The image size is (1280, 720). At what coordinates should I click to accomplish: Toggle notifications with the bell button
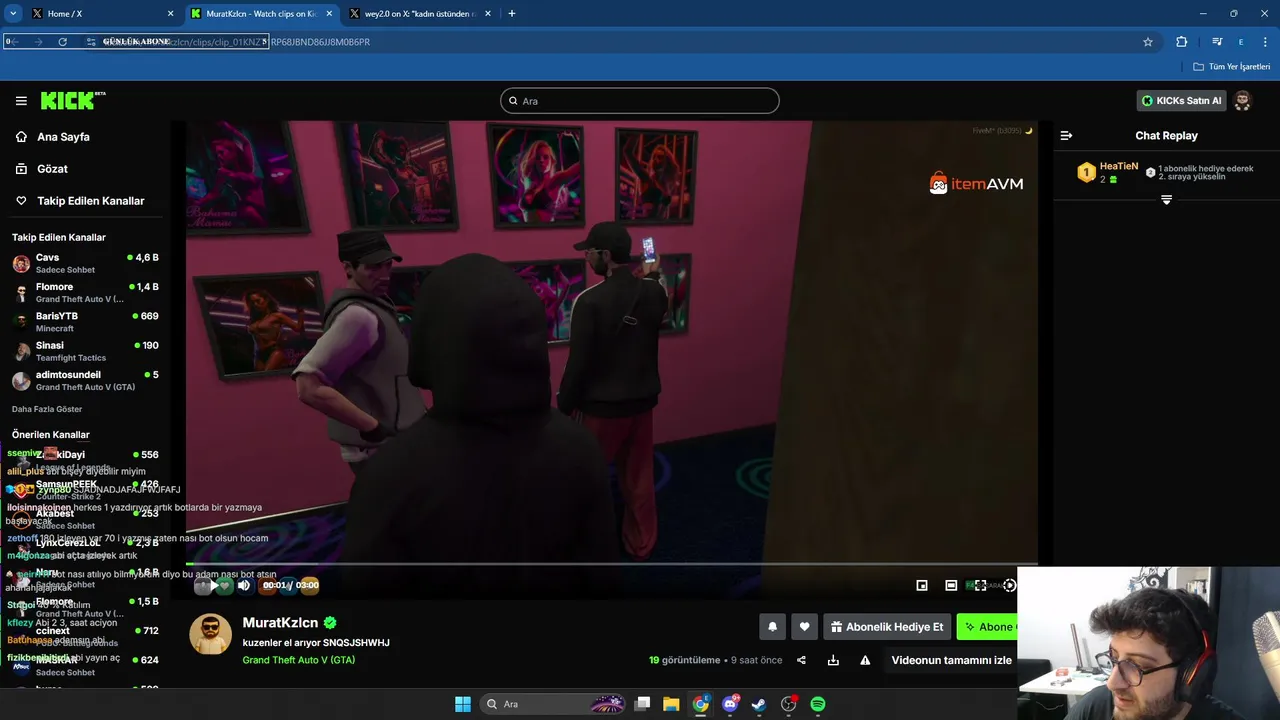tap(772, 627)
